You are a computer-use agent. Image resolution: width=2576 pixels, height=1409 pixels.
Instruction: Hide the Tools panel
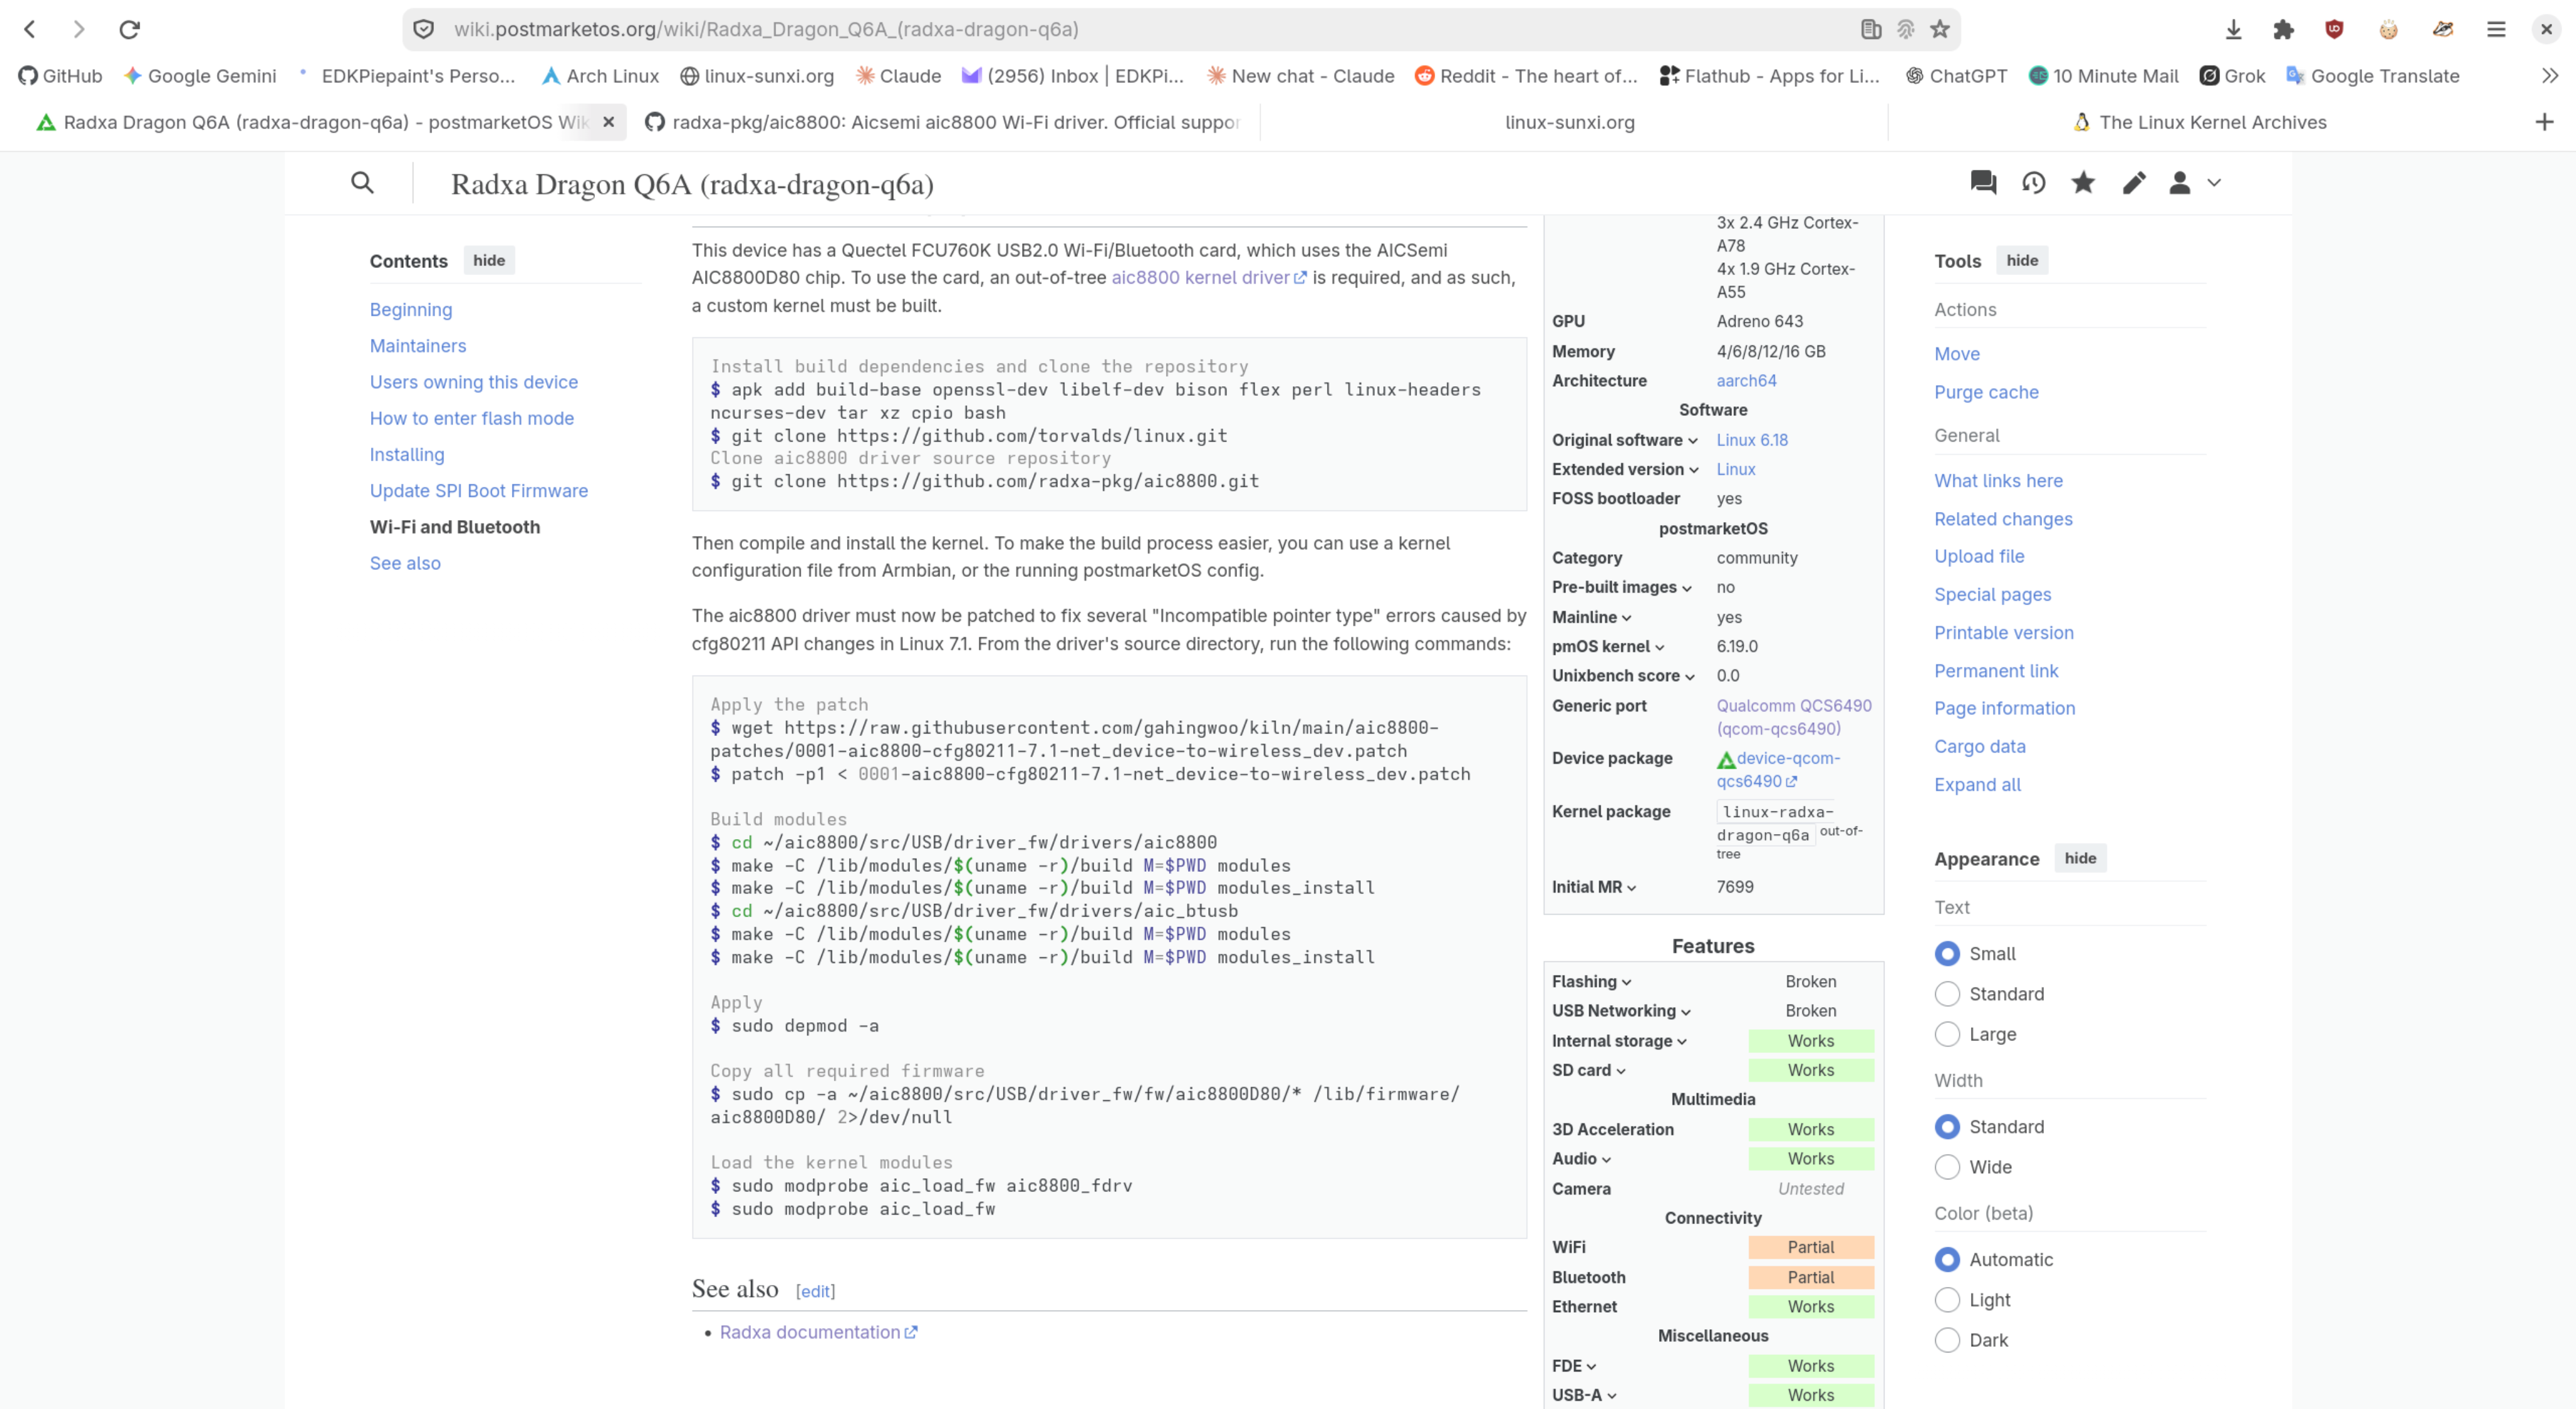2022,260
